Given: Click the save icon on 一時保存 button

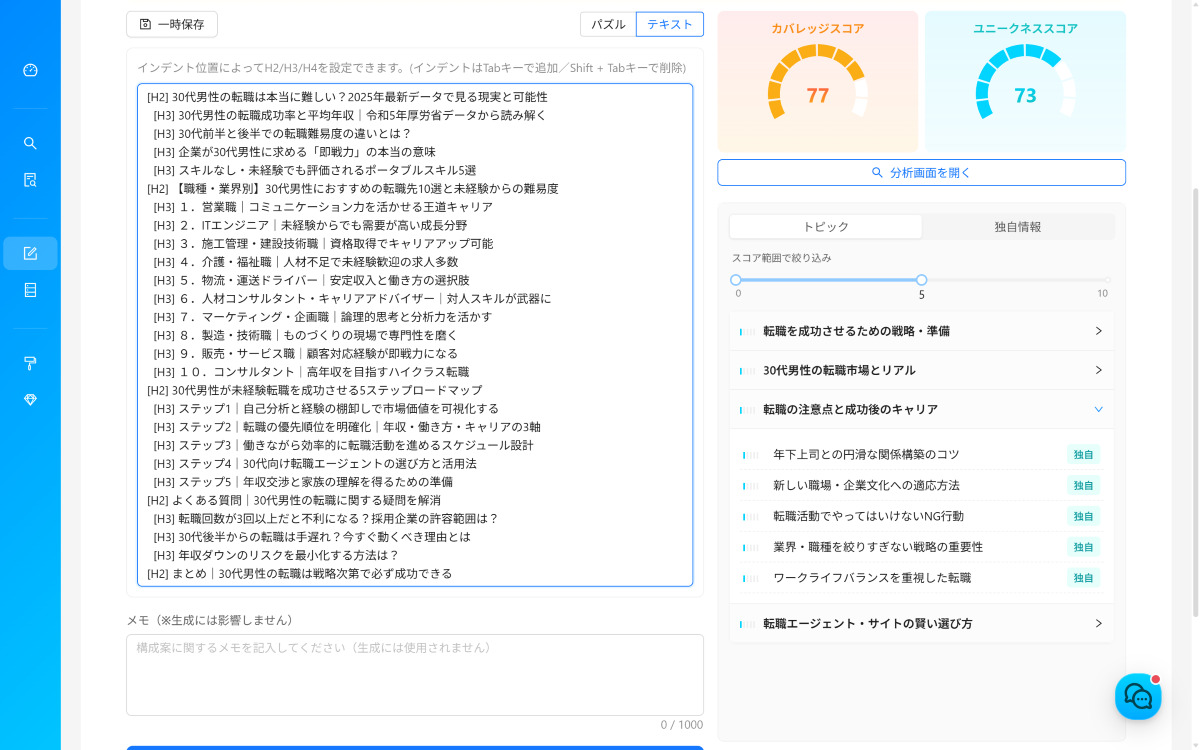Looking at the screenshot, I should click(x=146, y=24).
